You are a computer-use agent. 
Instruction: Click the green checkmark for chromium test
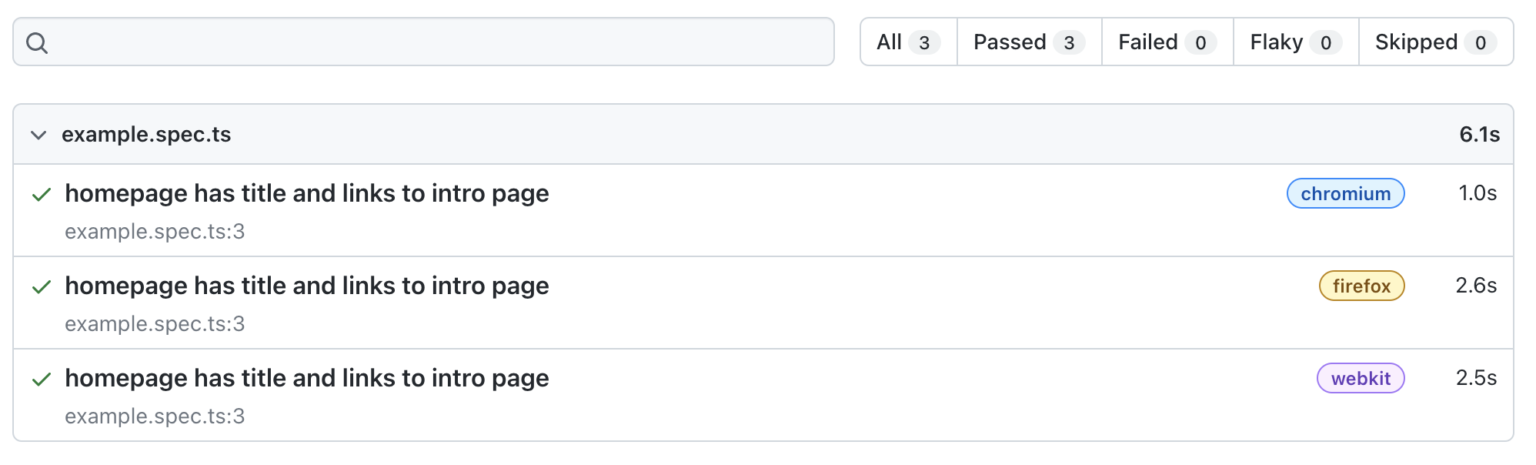click(x=41, y=195)
